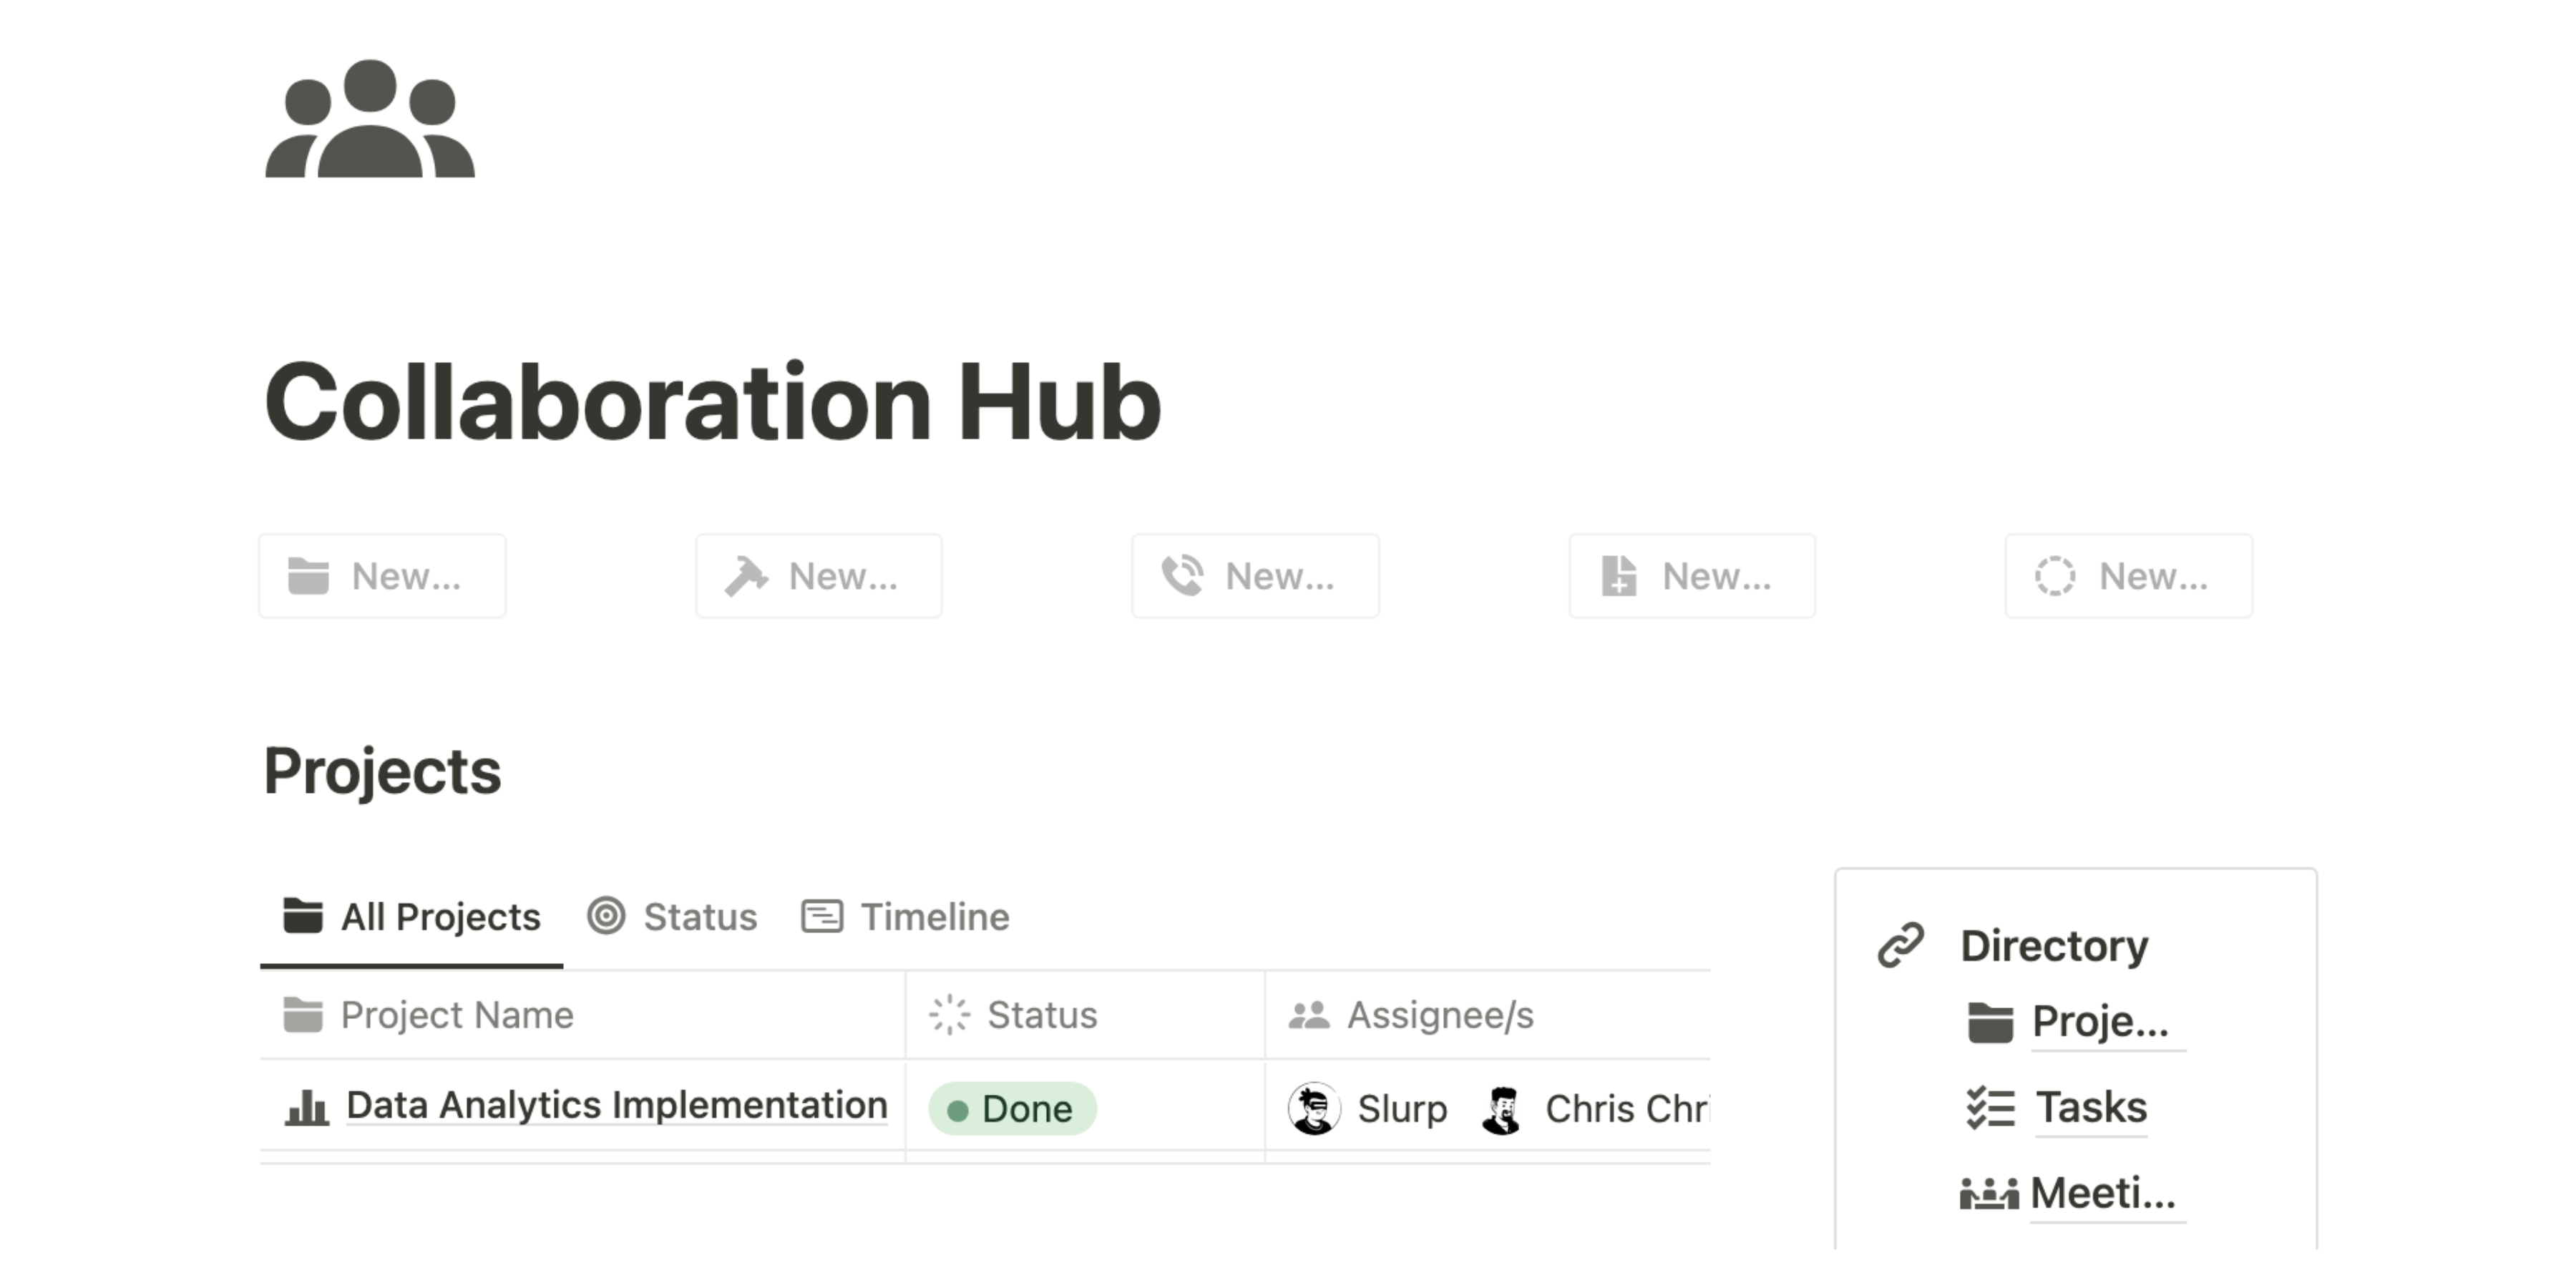The width and height of the screenshot is (2576, 1288).
Task: Switch to the Timeline view tab
Action: [x=906, y=917]
